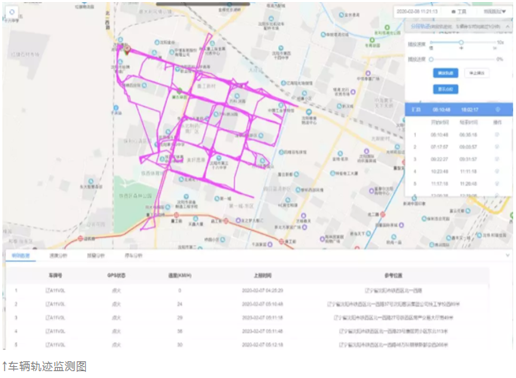This screenshot has height=378, width=516.
Task: Switch to the parking analysis tab
Action: tap(133, 255)
